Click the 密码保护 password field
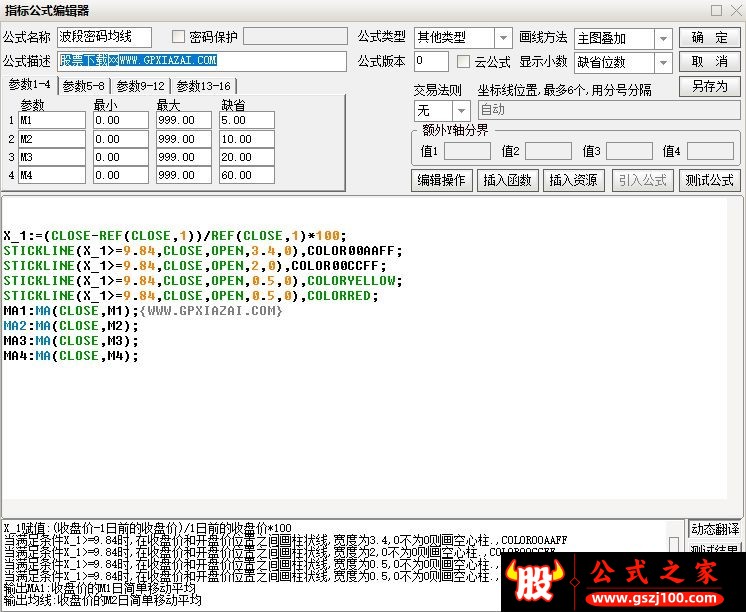The height and width of the screenshot is (612, 746). [x=295, y=37]
